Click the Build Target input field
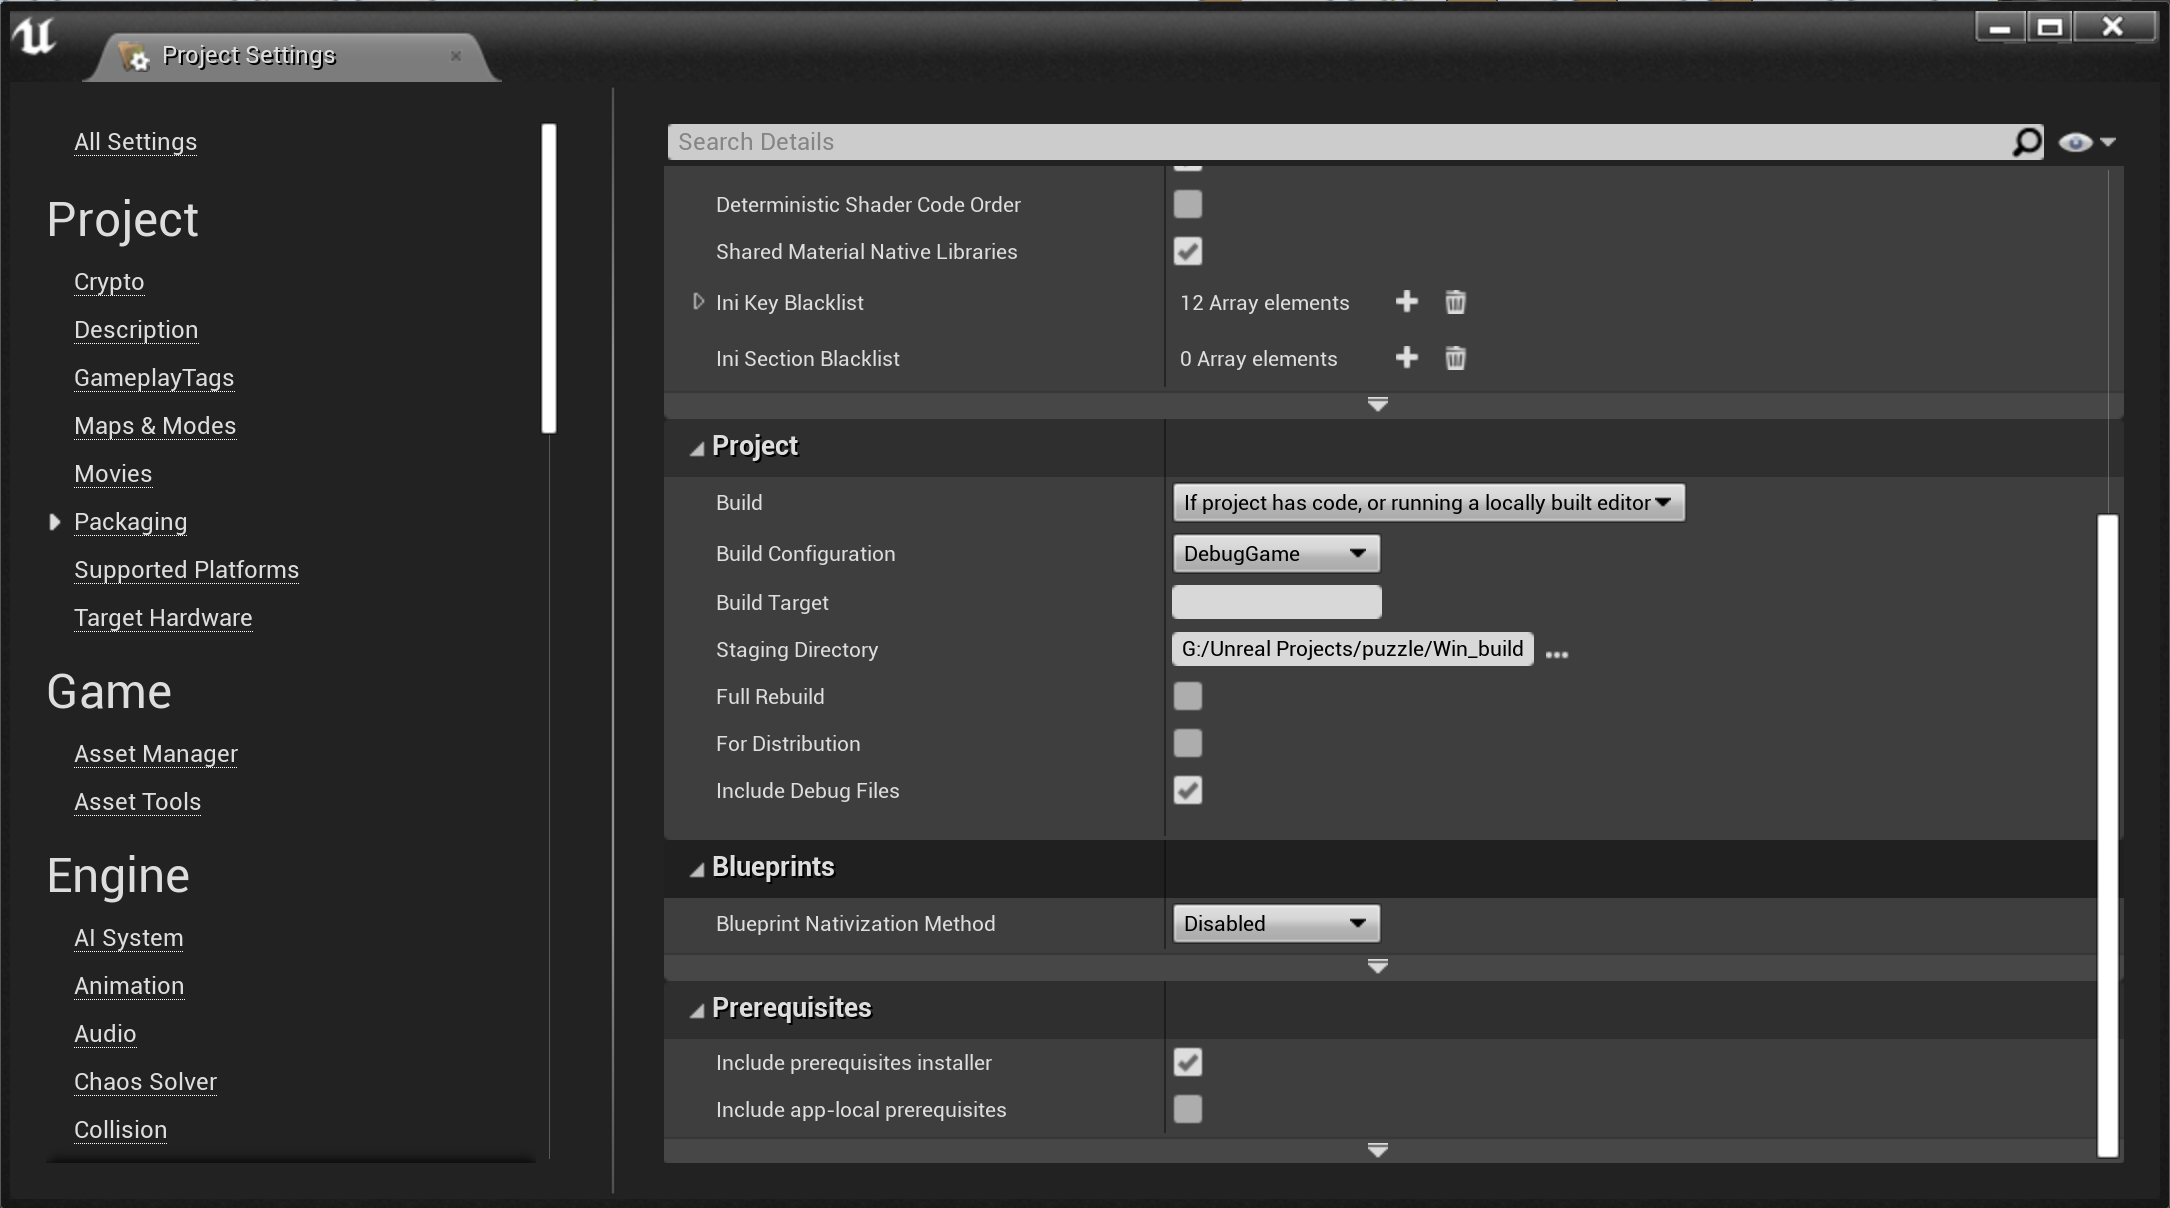Image resolution: width=2170 pixels, height=1208 pixels. pyautogui.click(x=1276, y=603)
